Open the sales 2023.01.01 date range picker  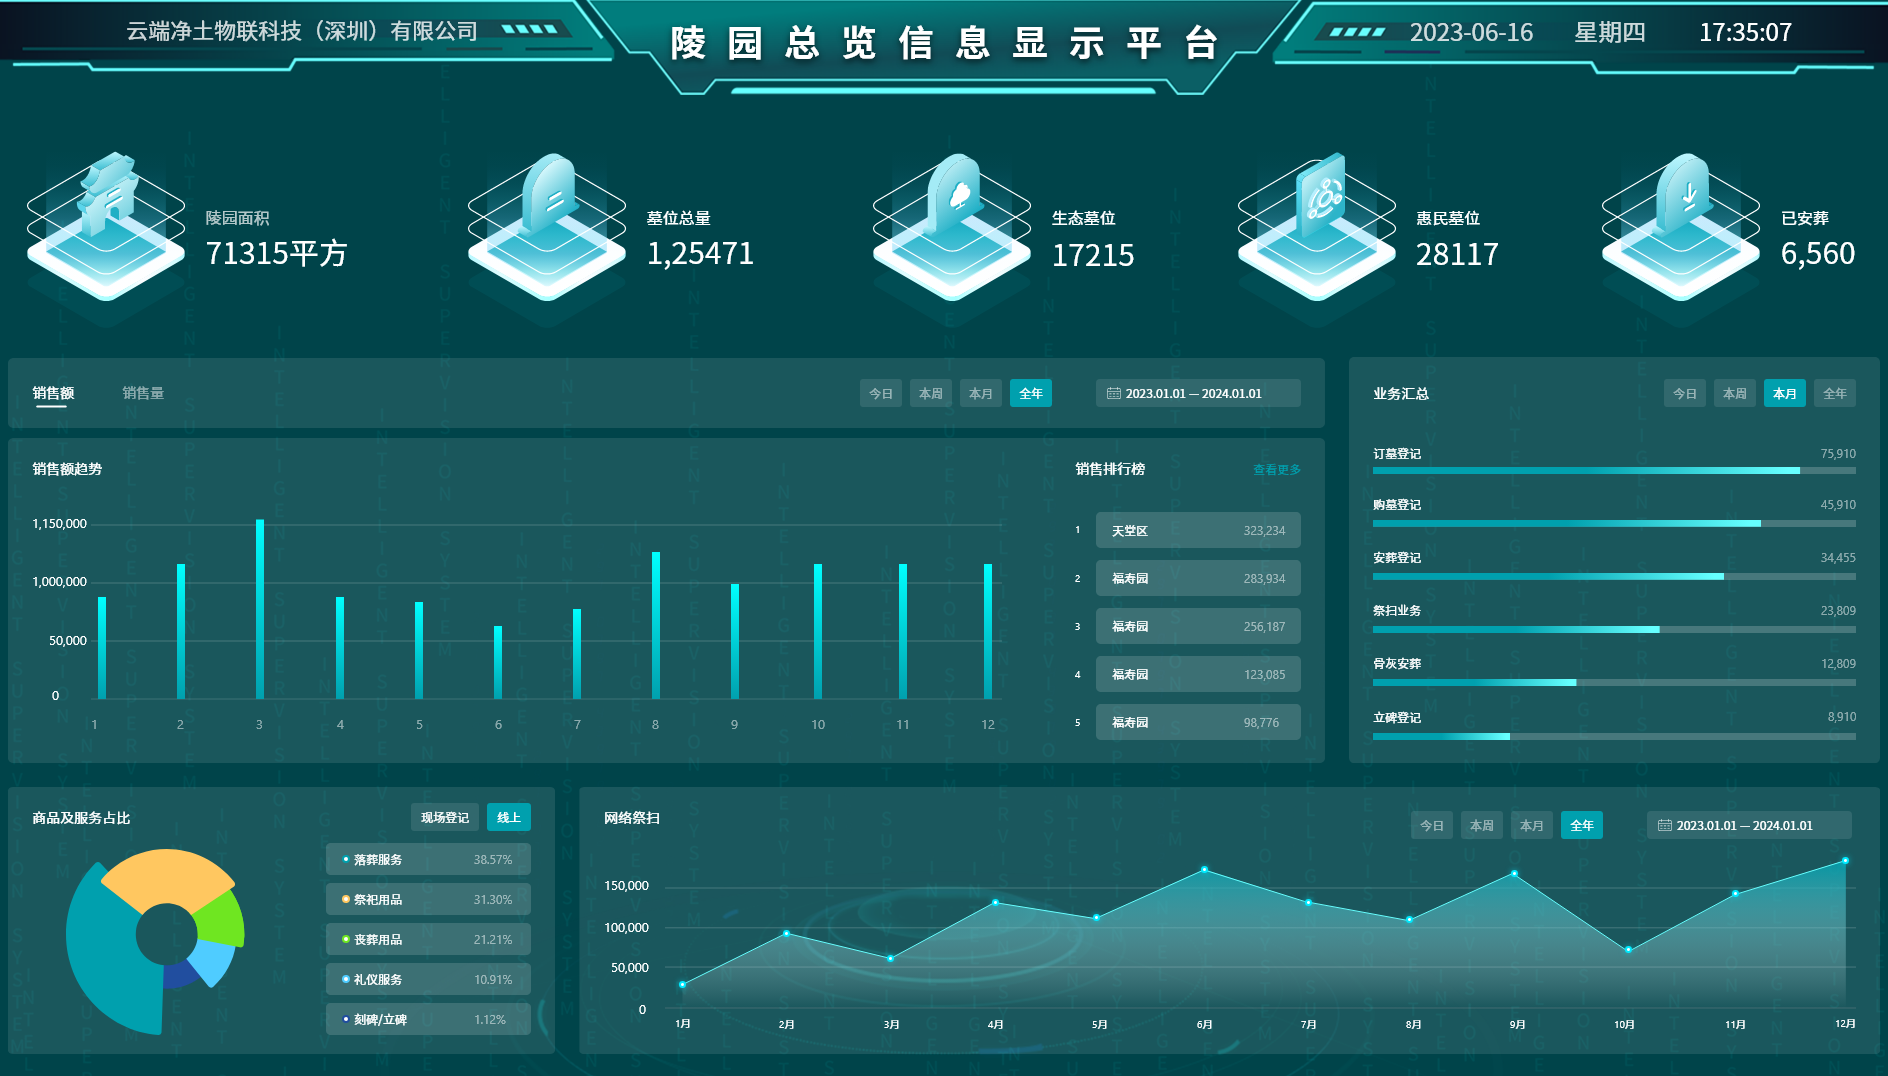click(x=1197, y=394)
